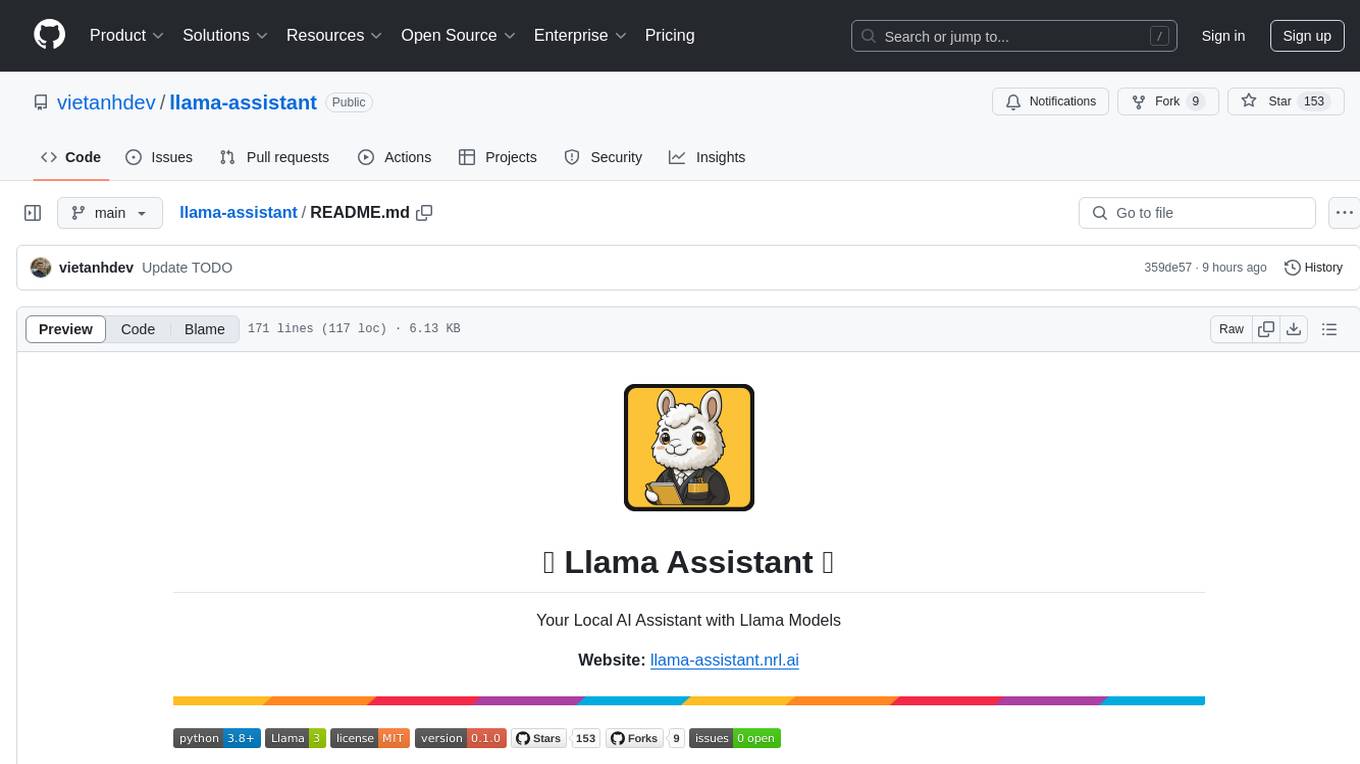Click the python 3.8+ badge

coord(217,738)
